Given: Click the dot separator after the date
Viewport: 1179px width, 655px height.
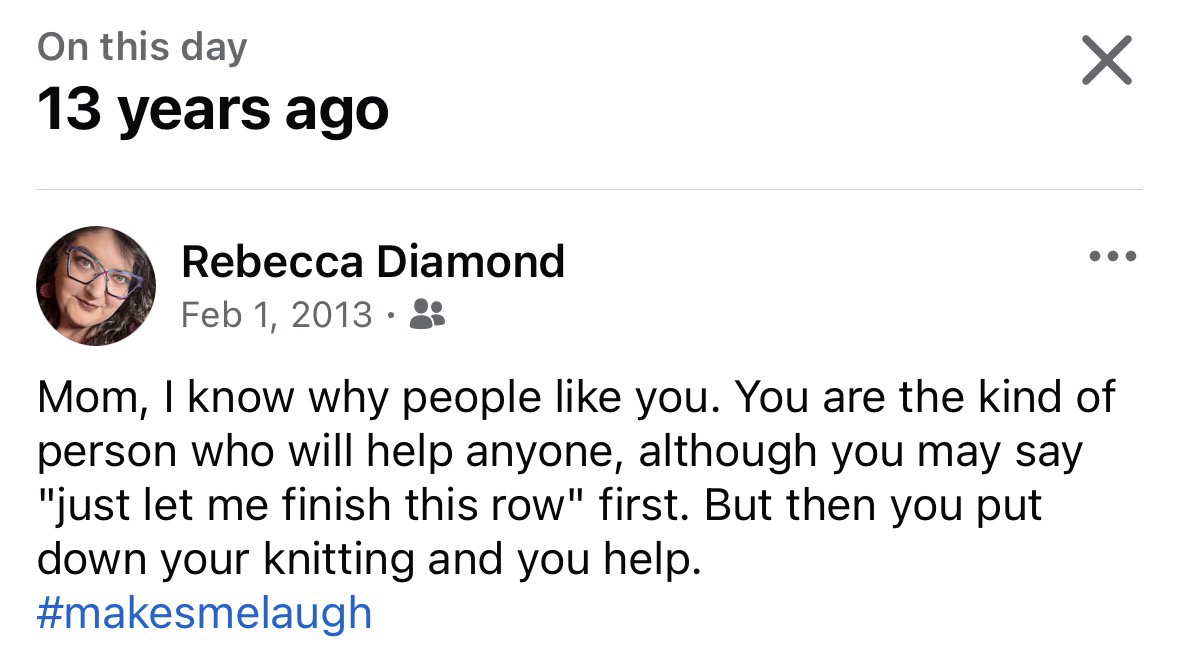Looking at the screenshot, I should [391, 316].
